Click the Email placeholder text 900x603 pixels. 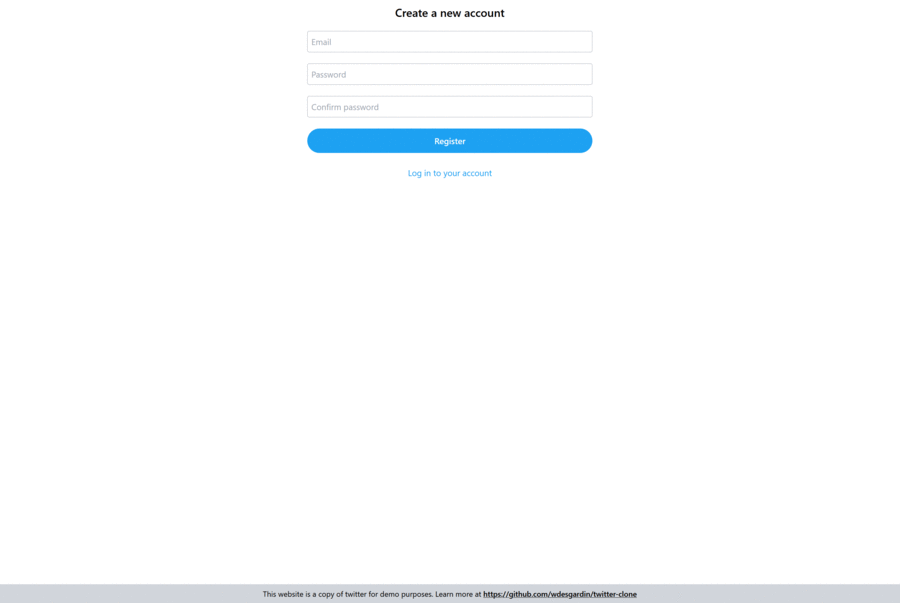click(321, 42)
